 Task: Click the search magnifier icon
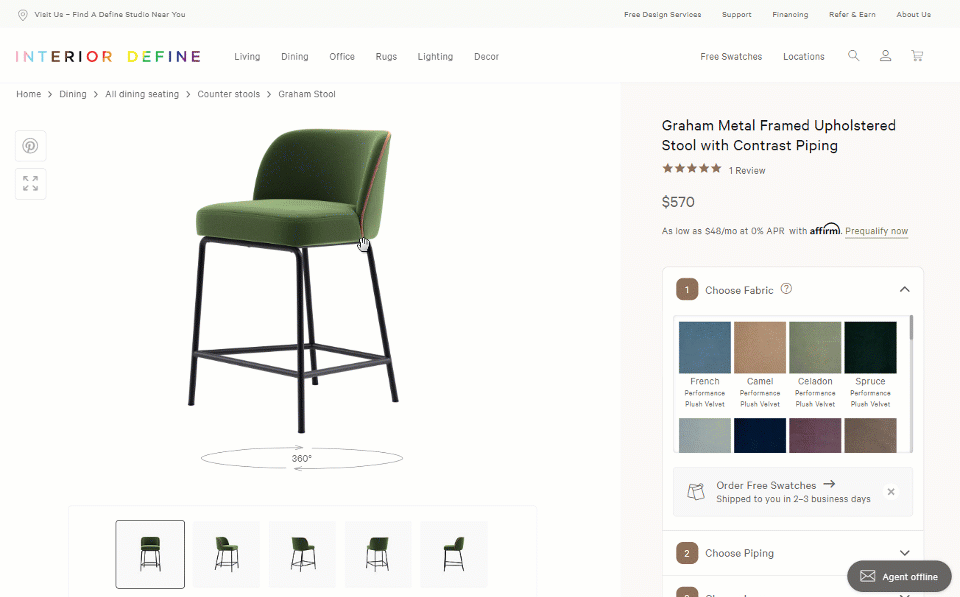853,56
